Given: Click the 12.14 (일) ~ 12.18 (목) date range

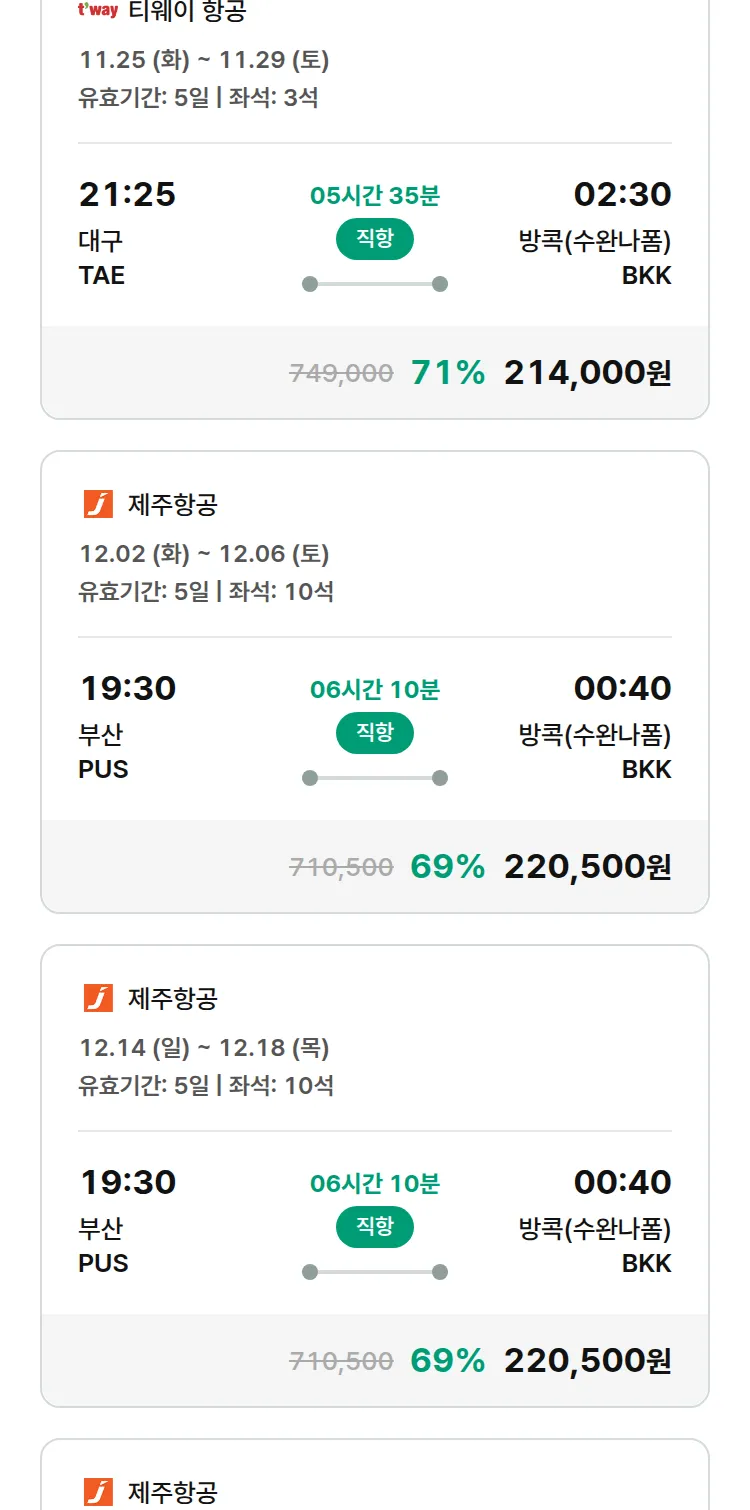Looking at the screenshot, I should (x=204, y=1048).
